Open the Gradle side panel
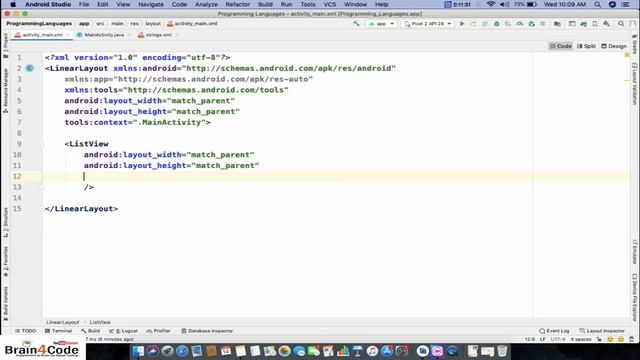Viewport: 640px width, 360px height. point(635,44)
